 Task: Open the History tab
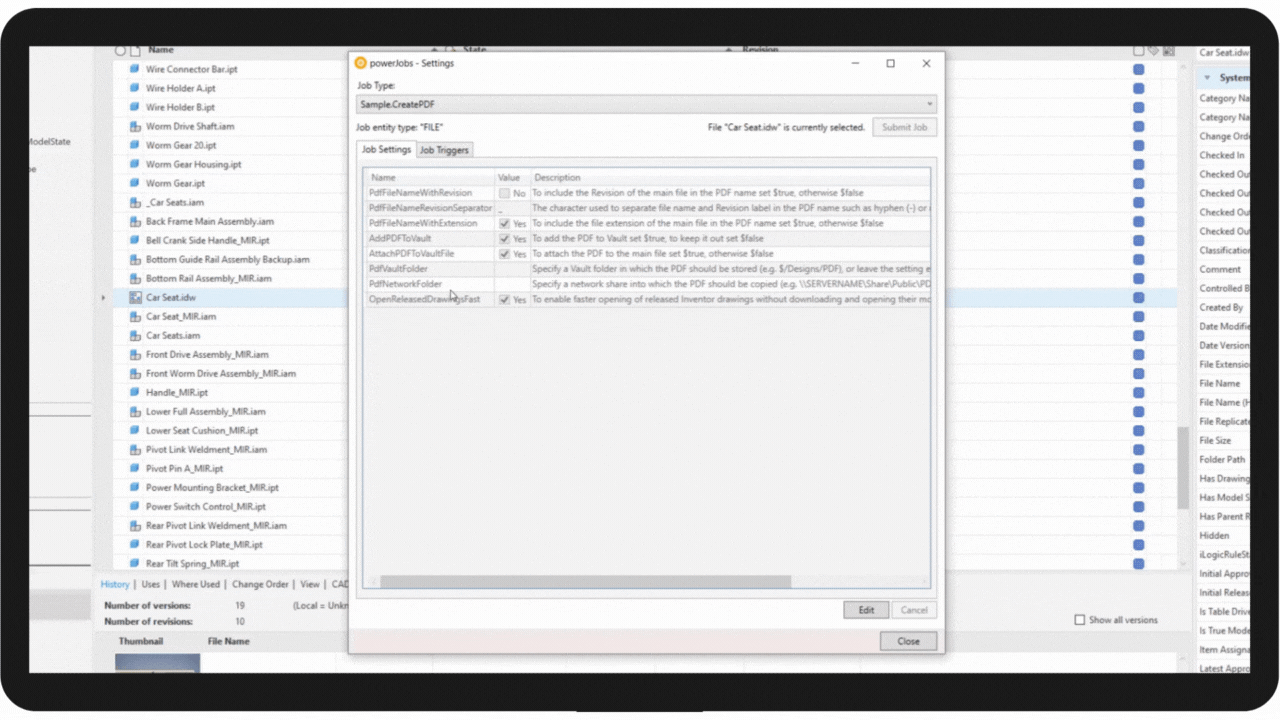(x=115, y=584)
